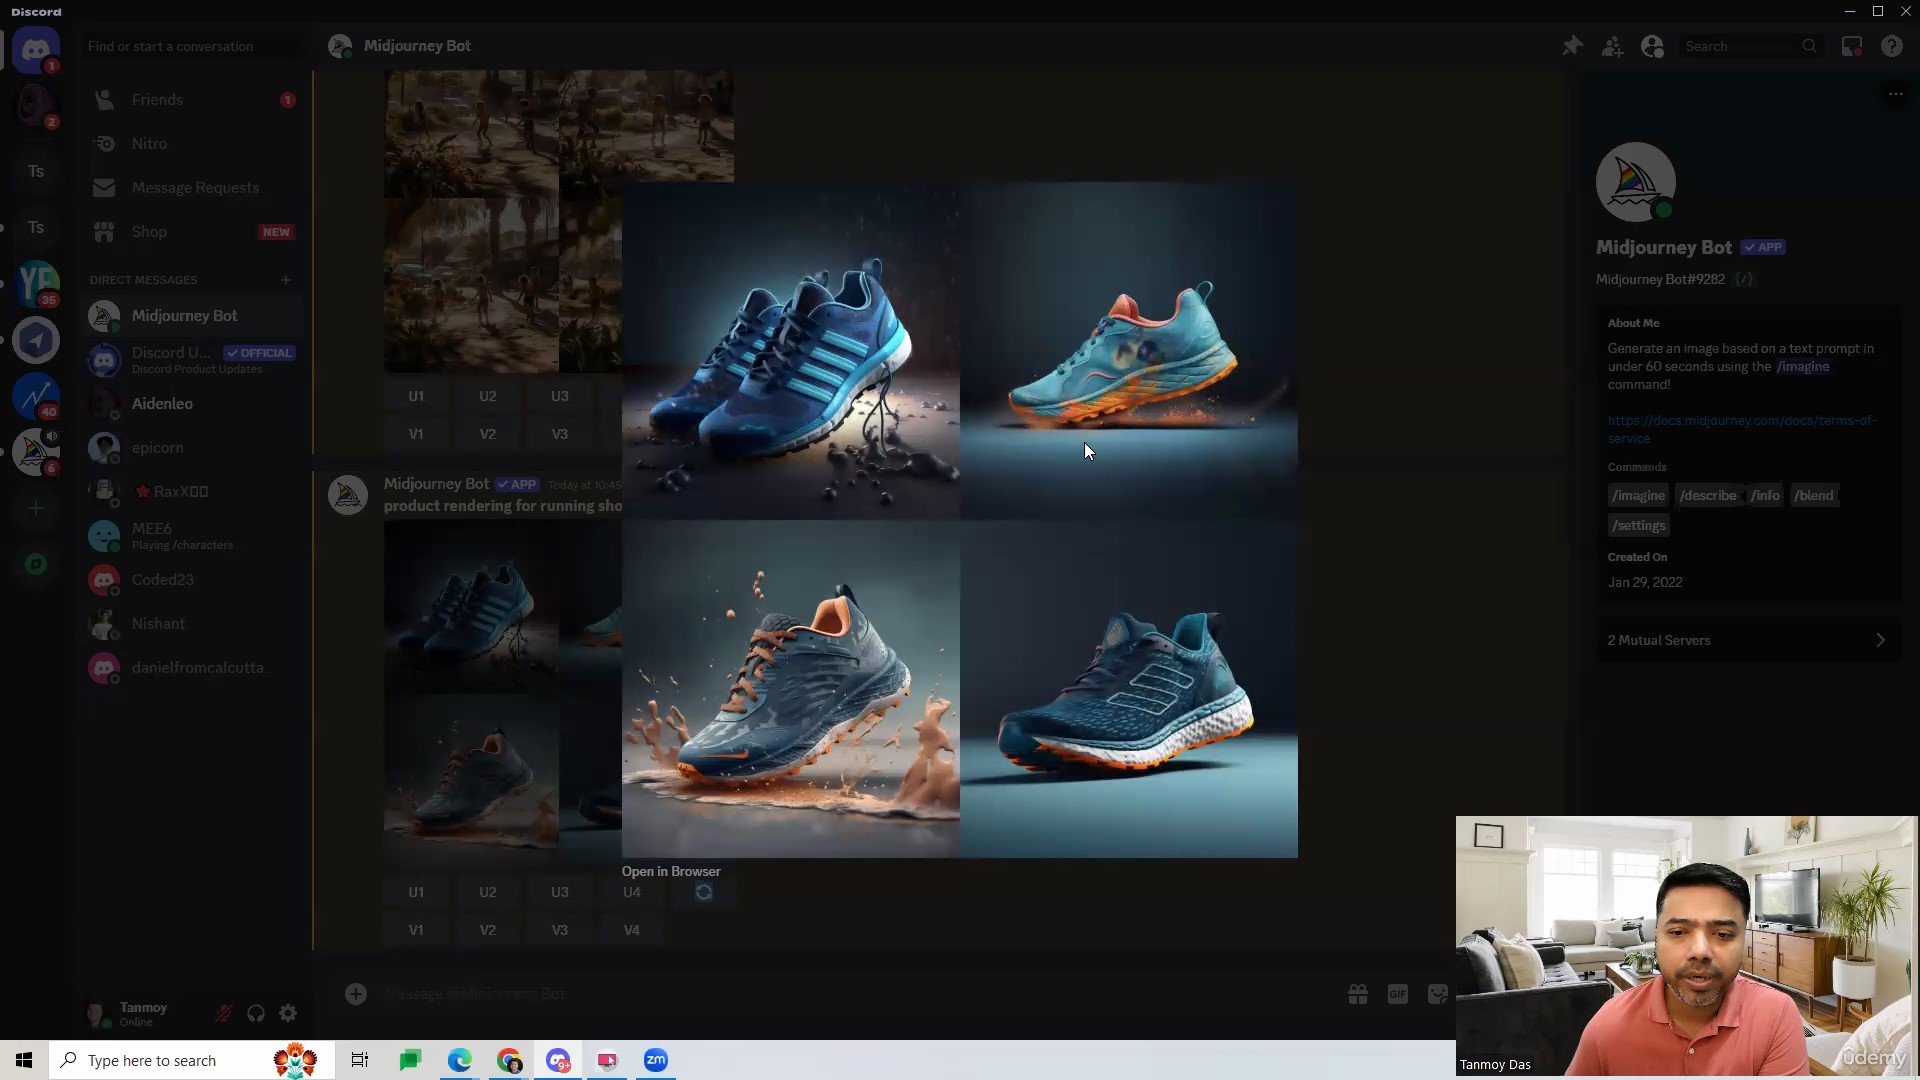Click Add Friends to DM icon
The height and width of the screenshot is (1080, 1920).
[1612, 46]
